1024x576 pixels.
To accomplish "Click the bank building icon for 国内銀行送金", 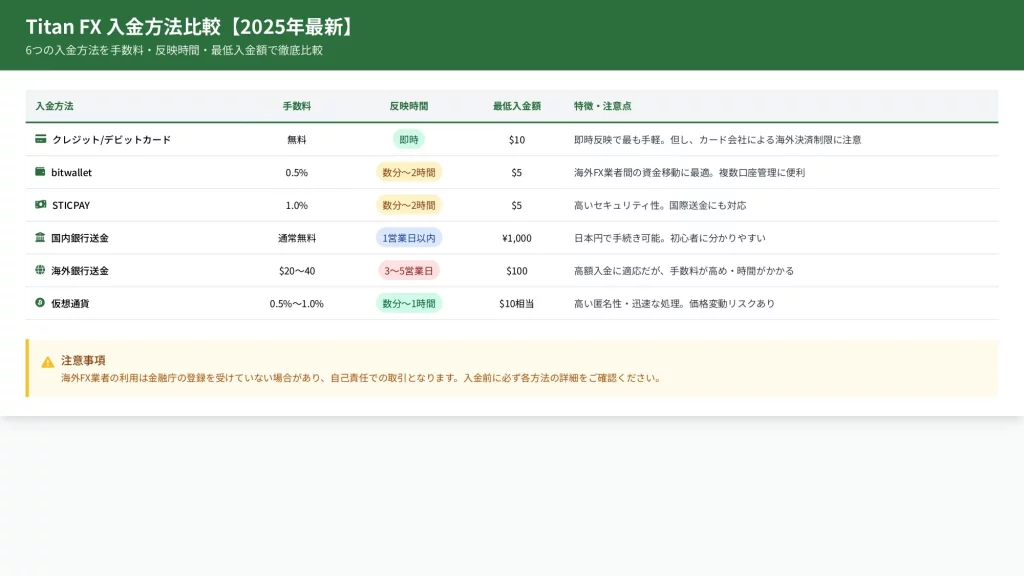I will pyautogui.click(x=40, y=238).
